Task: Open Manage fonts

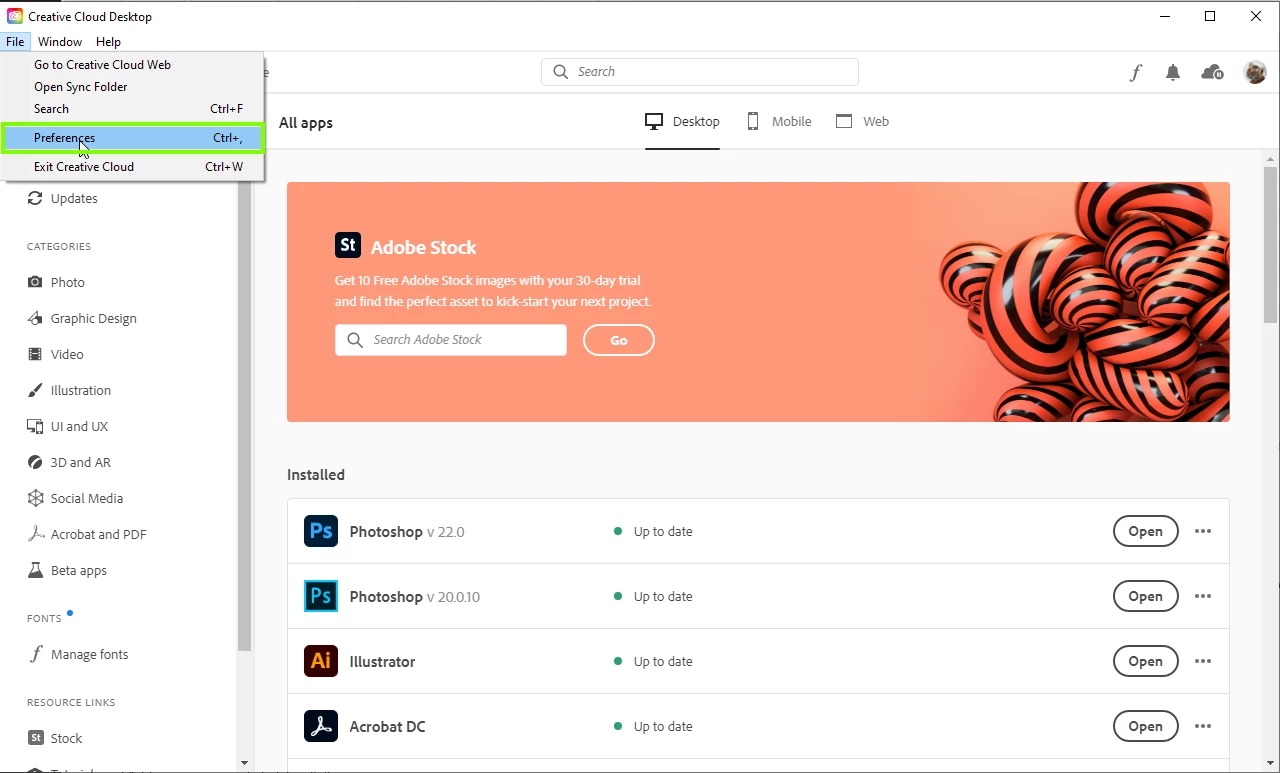Action: coord(78,654)
